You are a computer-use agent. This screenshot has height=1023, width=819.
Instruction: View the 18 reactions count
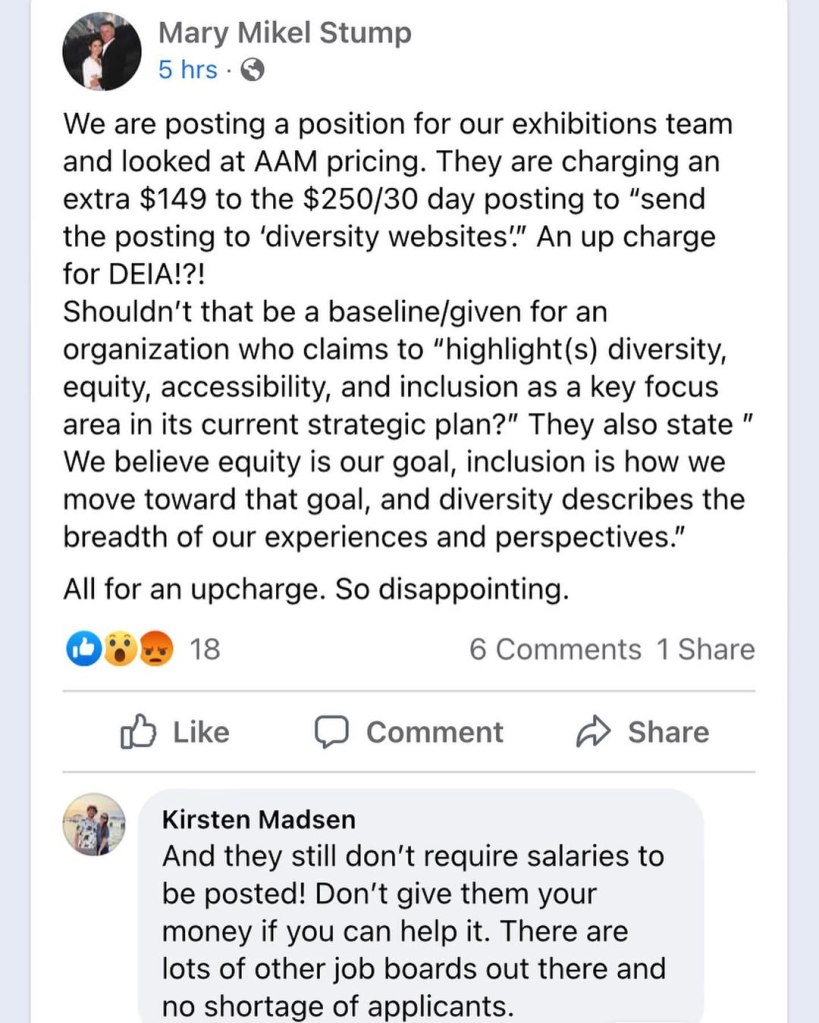click(x=204, y=650)
